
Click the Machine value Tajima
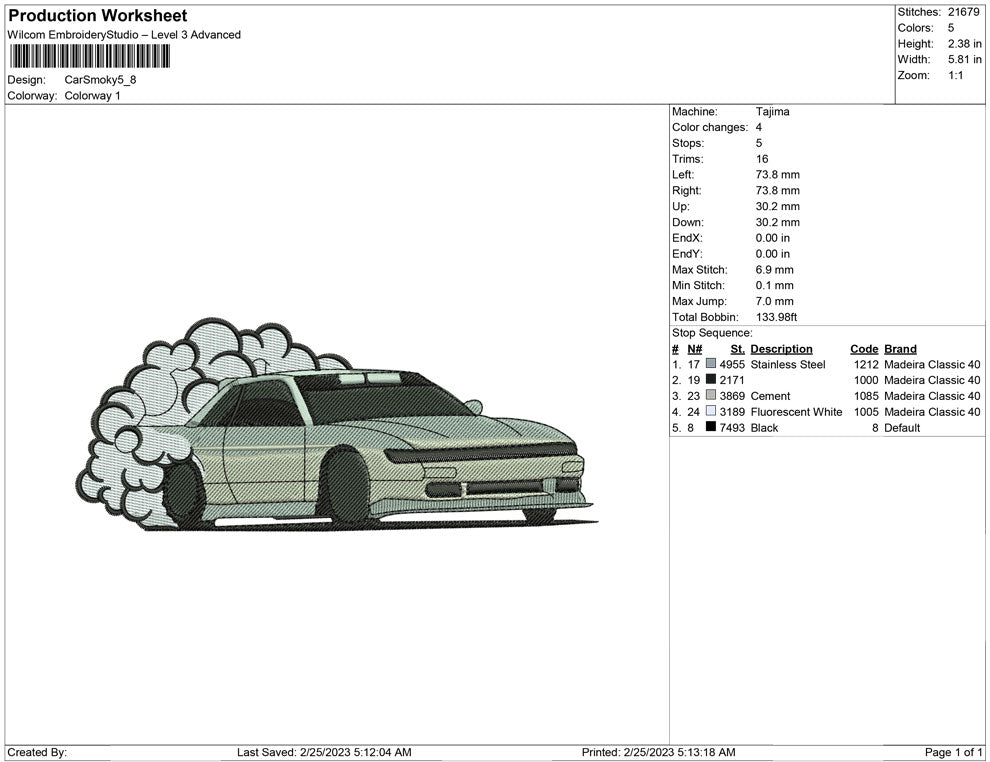pyautogui.click(x=772, y=112)
